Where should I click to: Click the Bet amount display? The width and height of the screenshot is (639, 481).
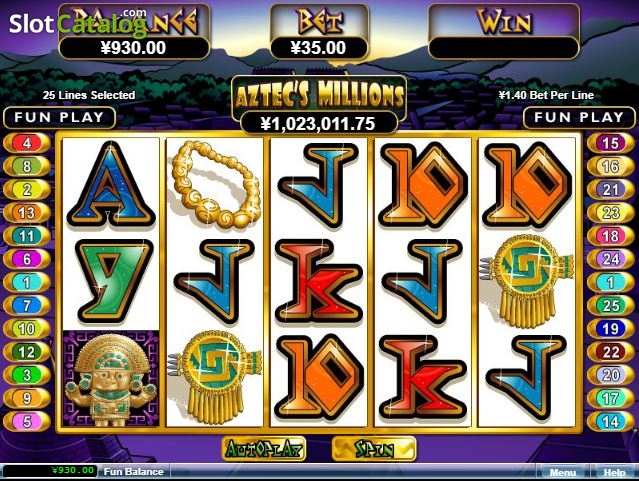(x=319, y=48)
